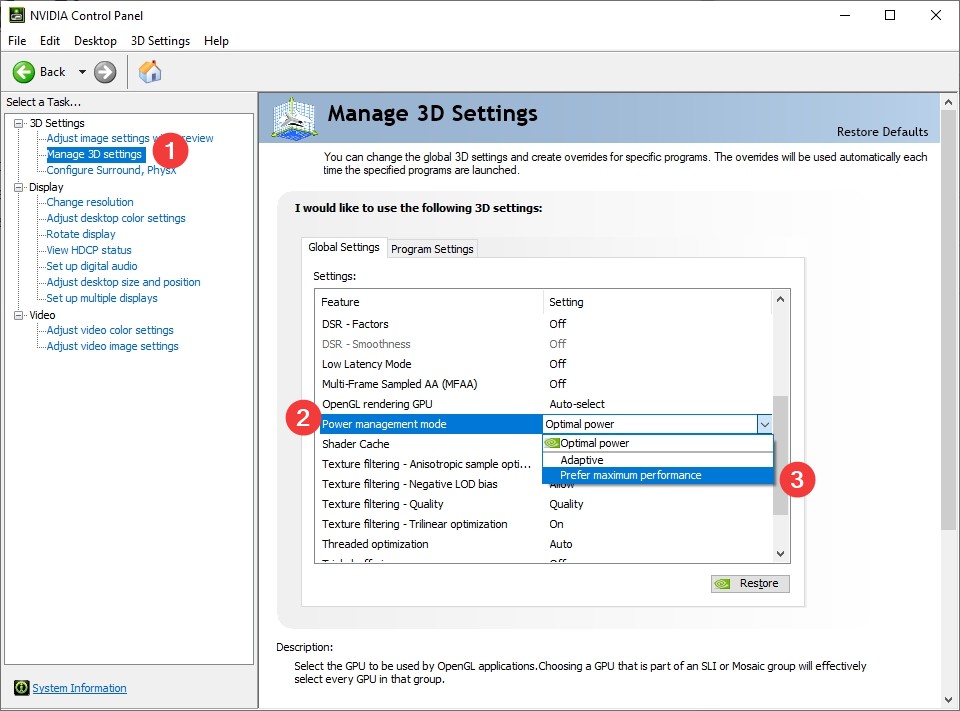Collapse the 3D Settings tree node
Viewport: 960px width, 711px height.
[x=19, y=123]
